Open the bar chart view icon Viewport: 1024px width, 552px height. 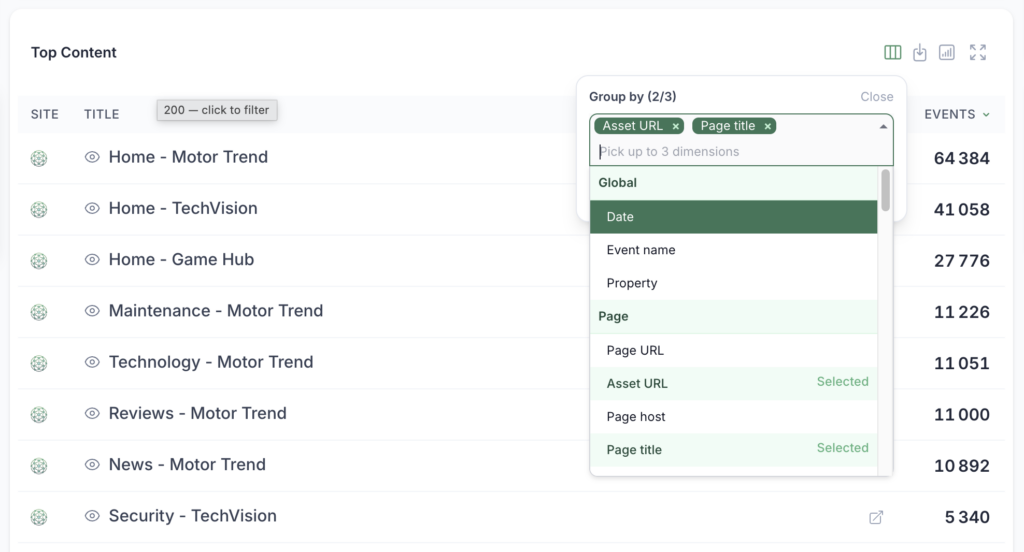click(x=946, y=52)
